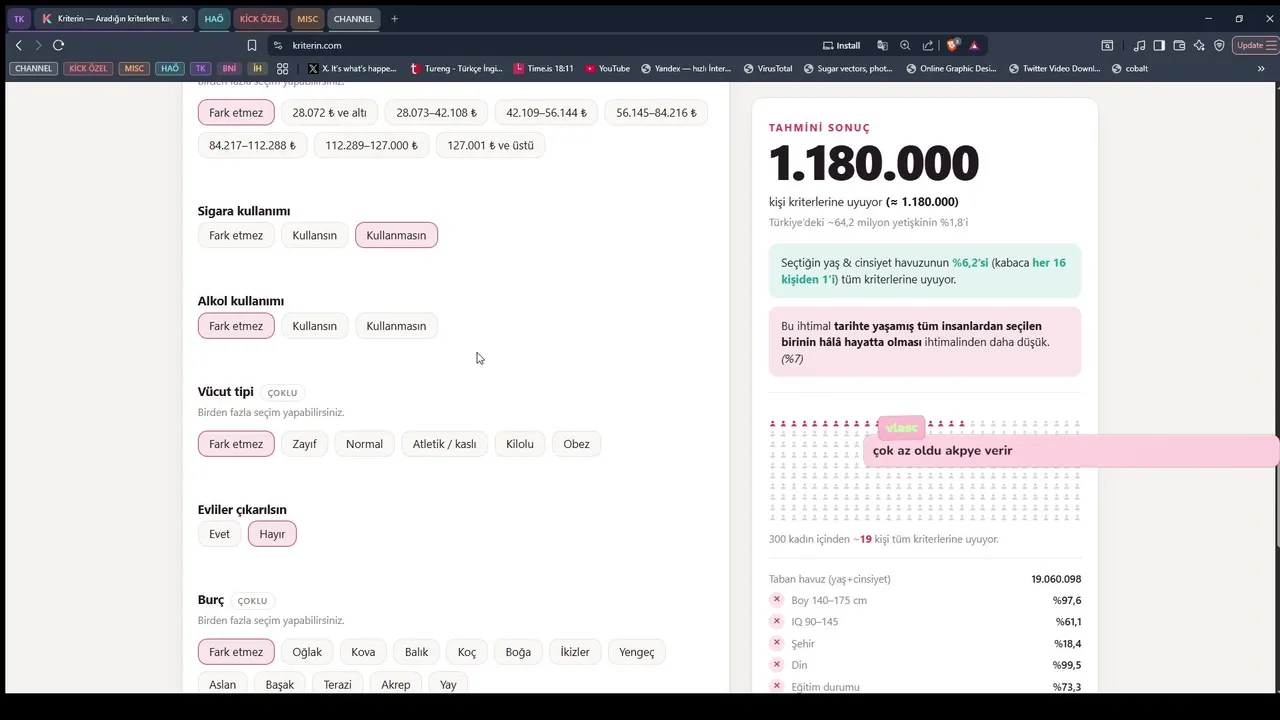The width and height of the screenshot is (1280, 720).
Task: Open the page translate icon
Action: click(882, 45)
